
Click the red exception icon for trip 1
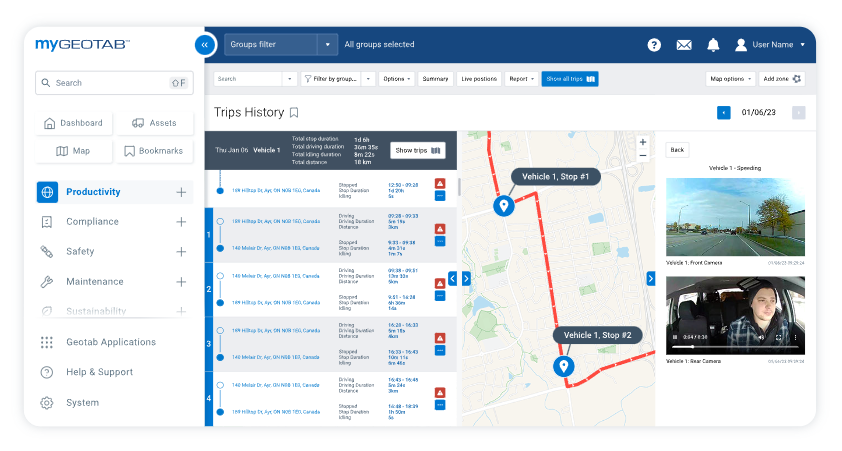click(x=440, y=229)
